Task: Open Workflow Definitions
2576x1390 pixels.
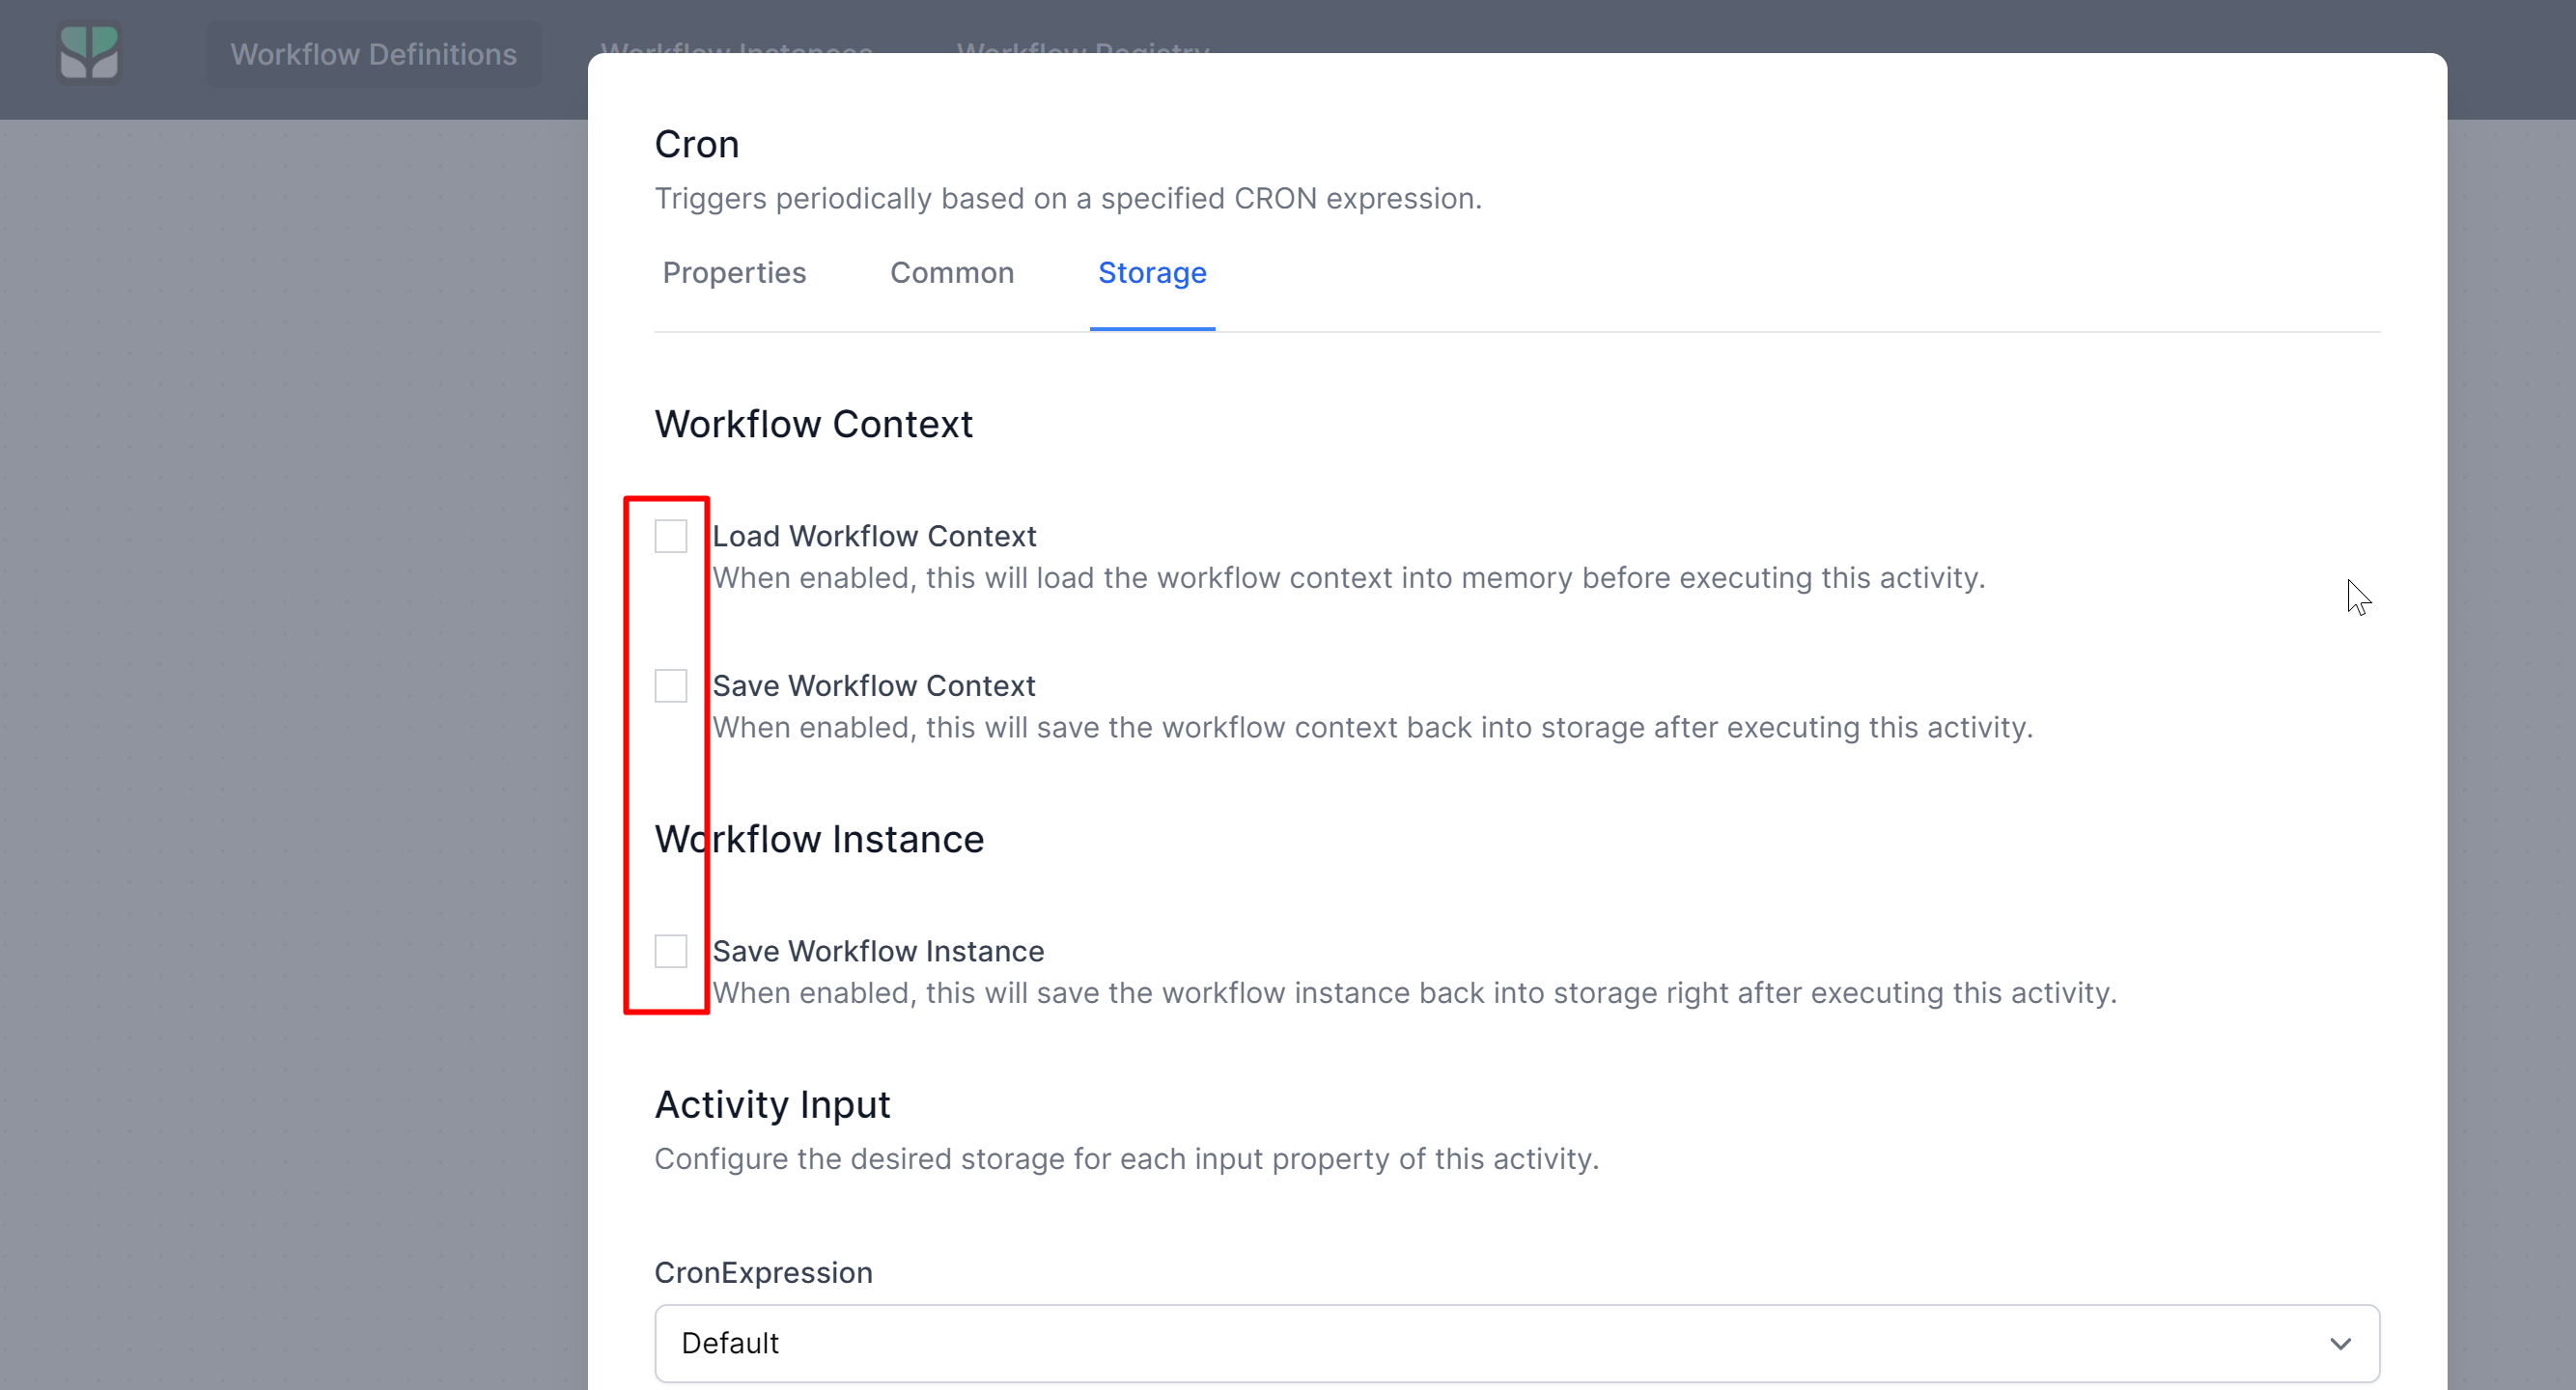Action: [x=372, y=54]
